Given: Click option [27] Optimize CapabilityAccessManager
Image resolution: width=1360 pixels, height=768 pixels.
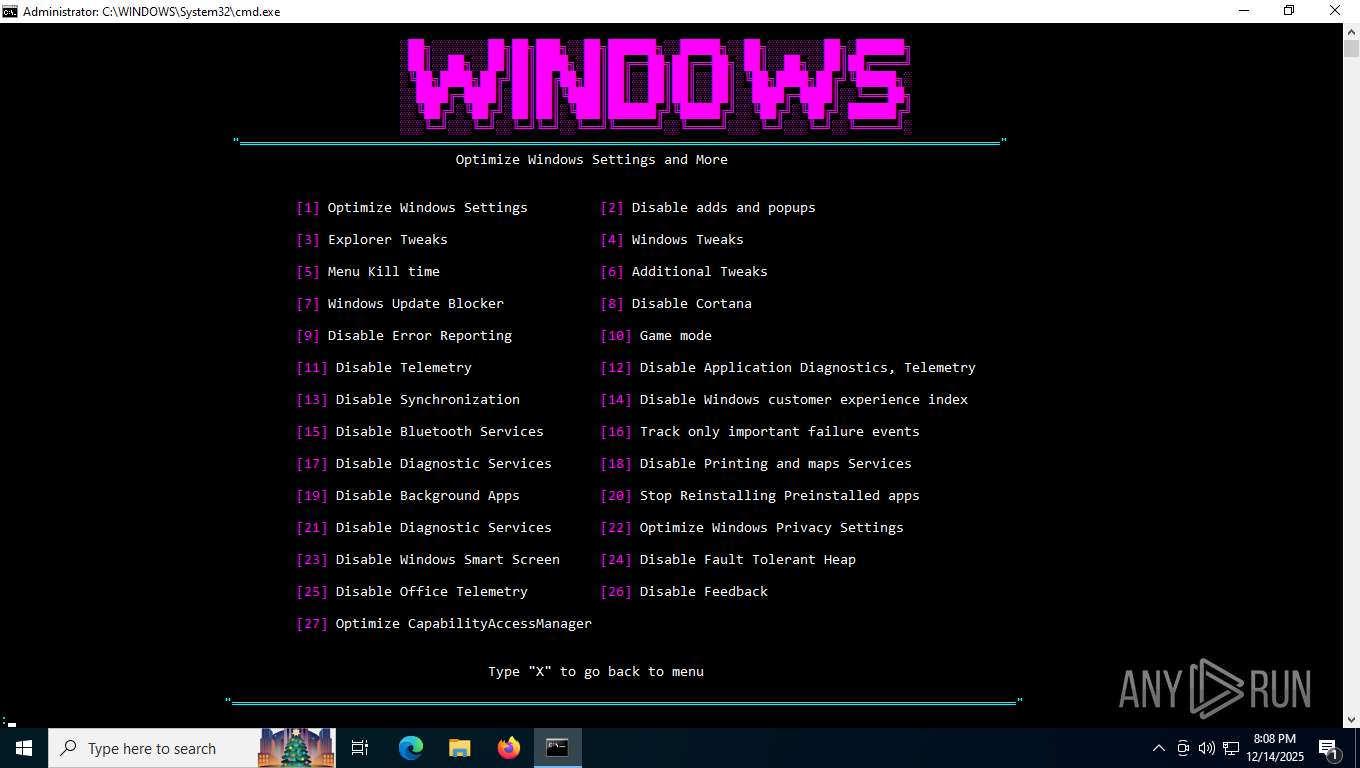Looking at the screenshot, I should pyautogui.click(x=444, y=624).
